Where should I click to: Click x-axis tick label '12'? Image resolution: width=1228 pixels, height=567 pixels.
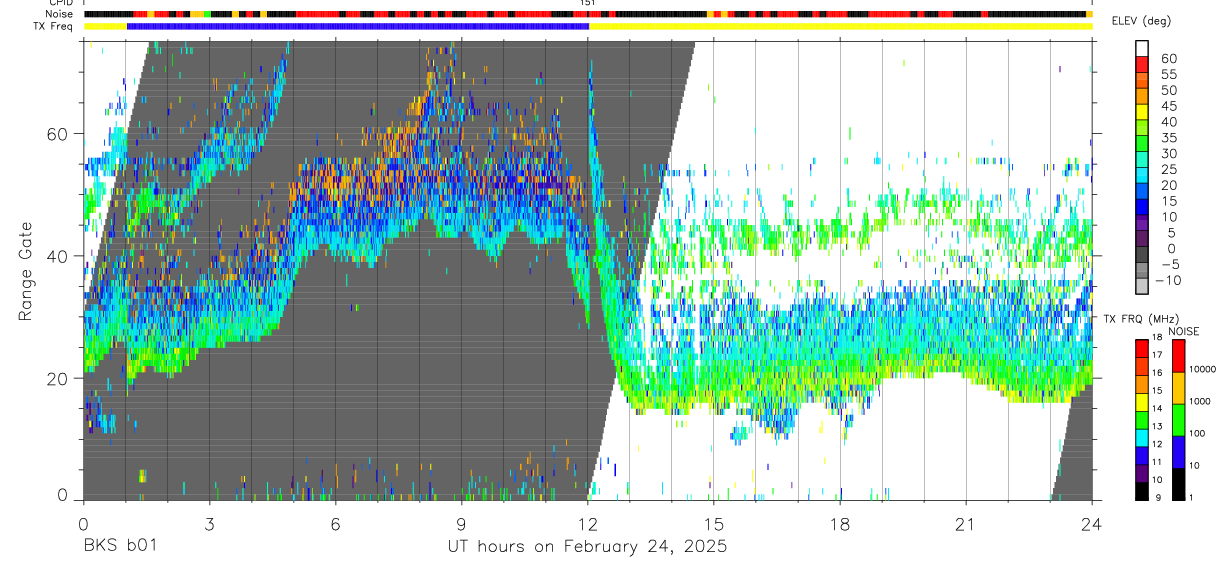coord(587,523)
